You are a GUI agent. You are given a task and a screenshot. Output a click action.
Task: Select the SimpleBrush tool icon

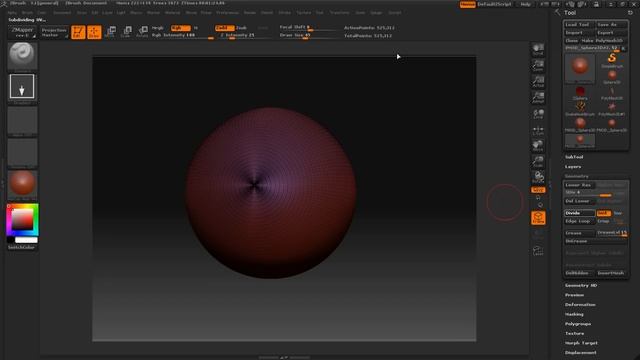pos(612,60)
